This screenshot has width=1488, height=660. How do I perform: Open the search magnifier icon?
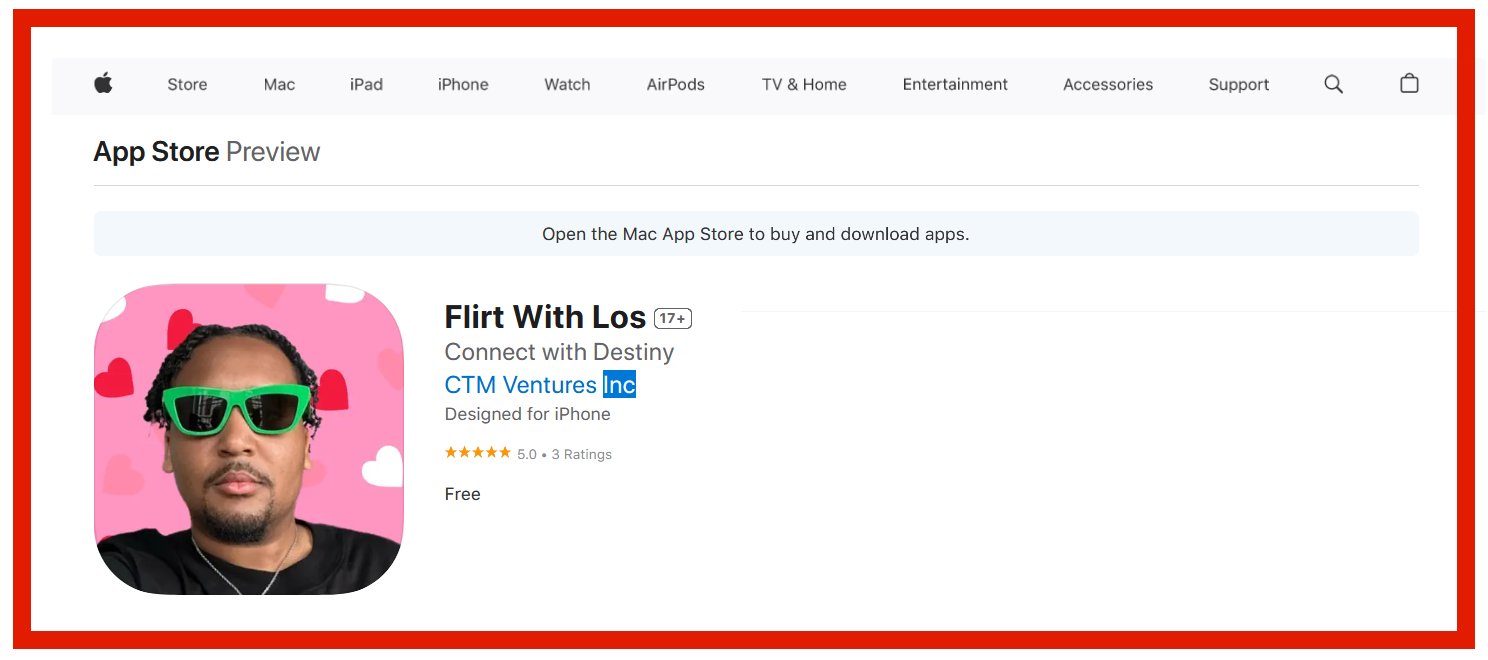(1333, 84)
